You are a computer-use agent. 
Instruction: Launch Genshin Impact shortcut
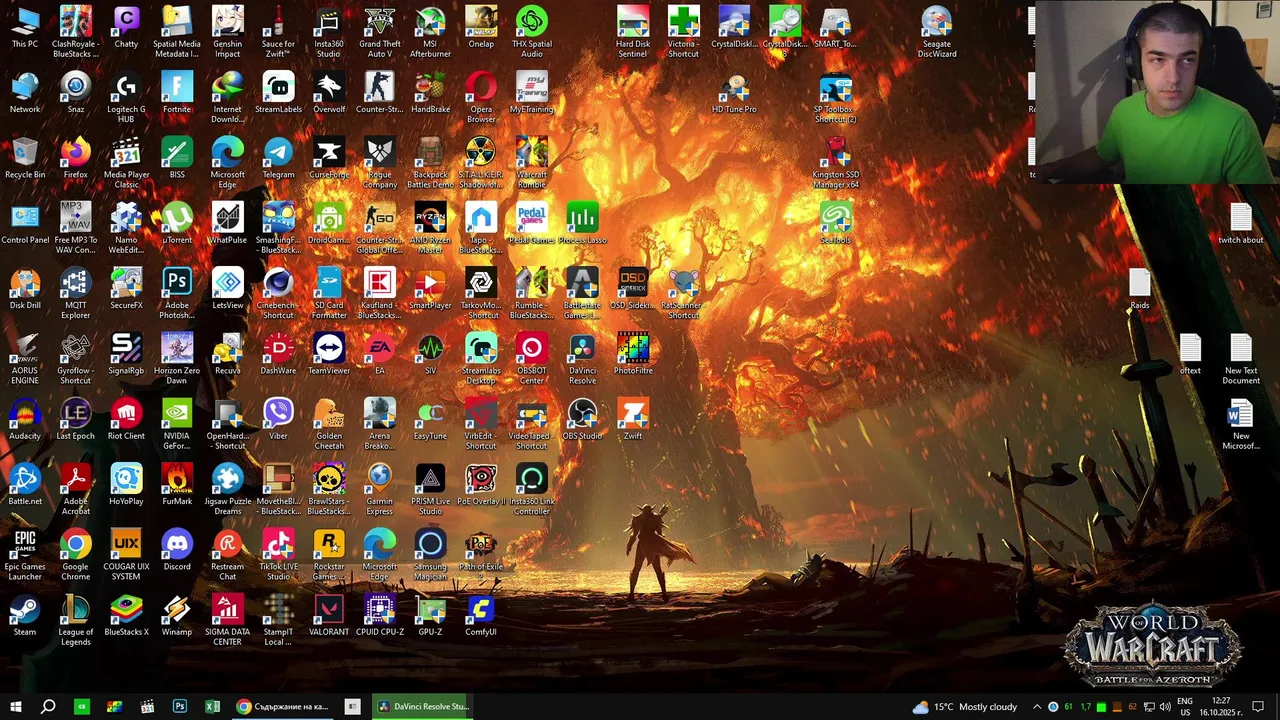click(227, 30)
